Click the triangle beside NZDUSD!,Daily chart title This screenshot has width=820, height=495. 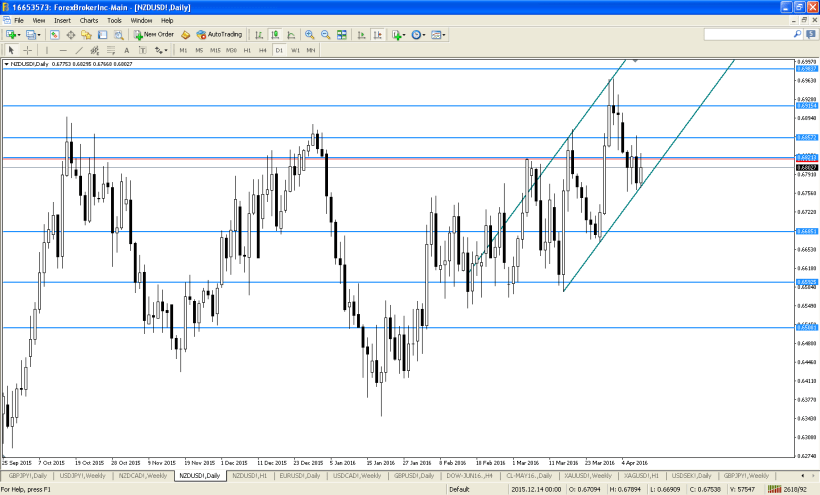point(6,64)
